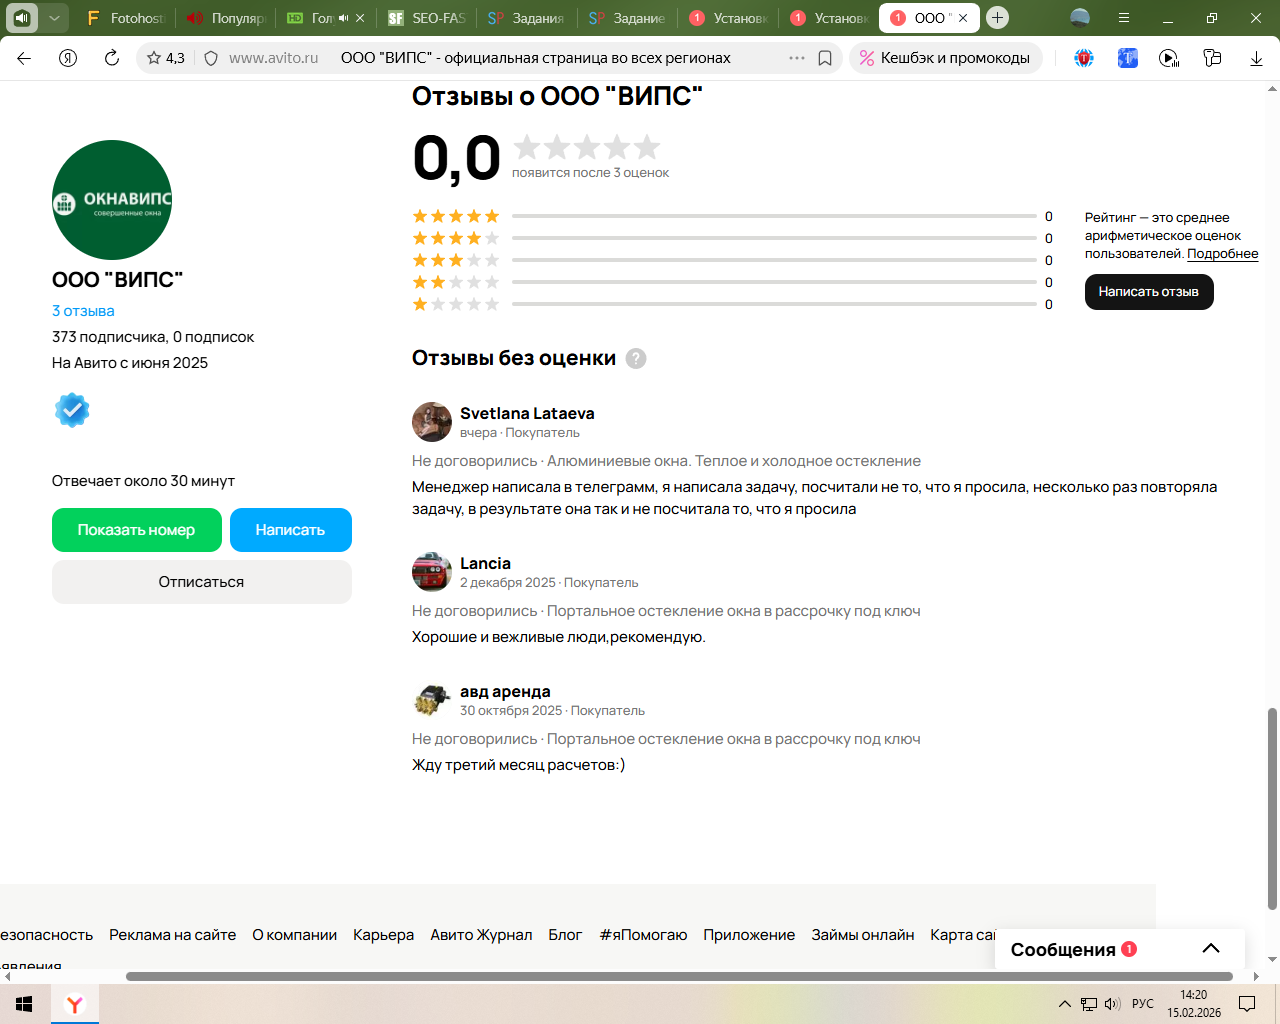
Task: Close the active ООО tab
Action: pyautogui.click(x=963, y=18)
